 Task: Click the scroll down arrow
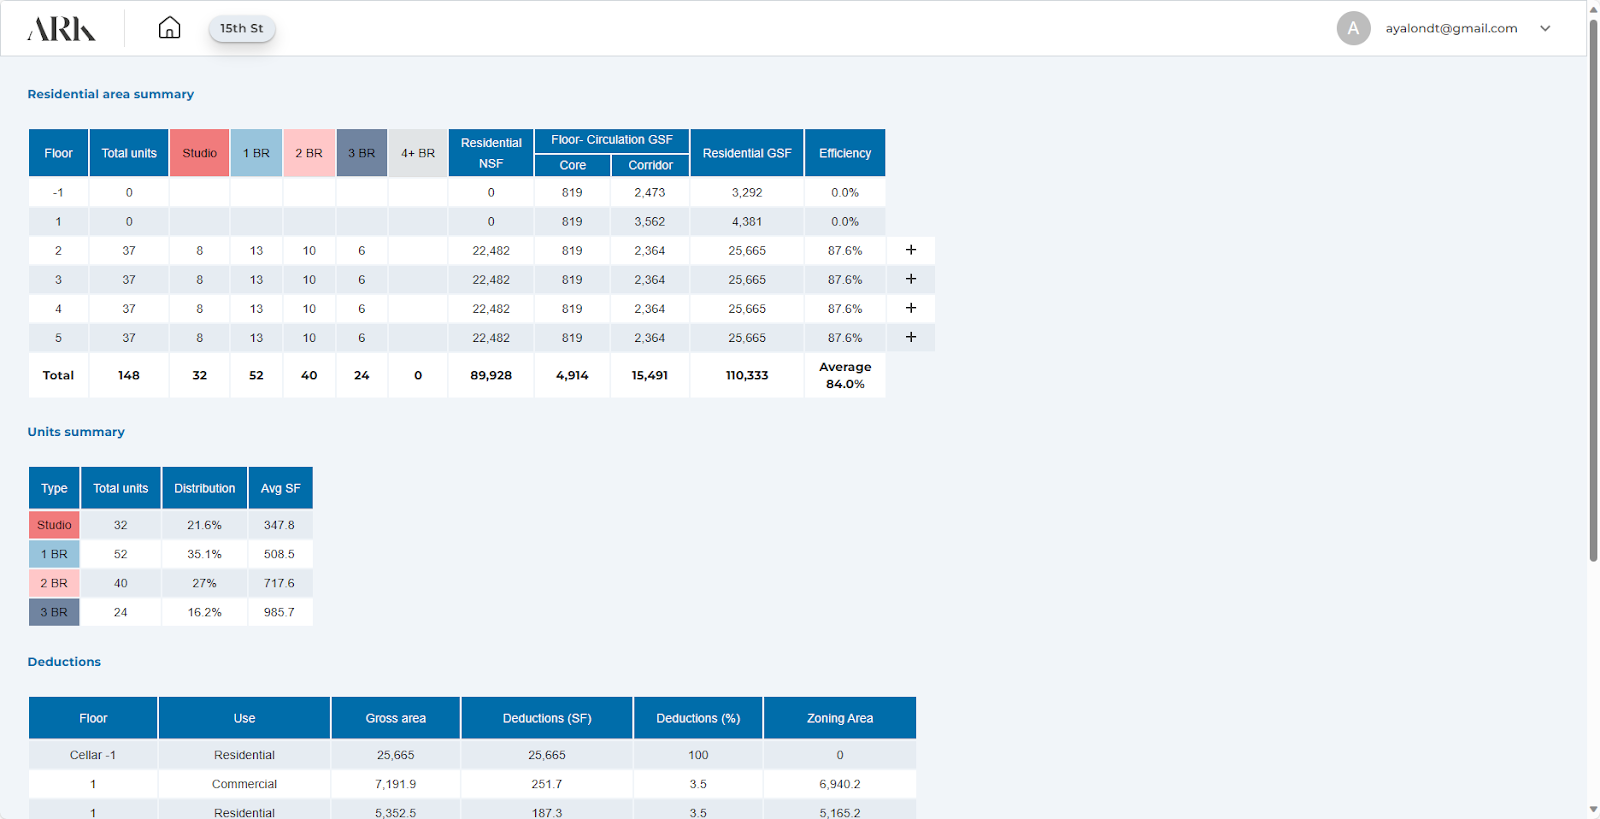click(x=1593, y=809)
